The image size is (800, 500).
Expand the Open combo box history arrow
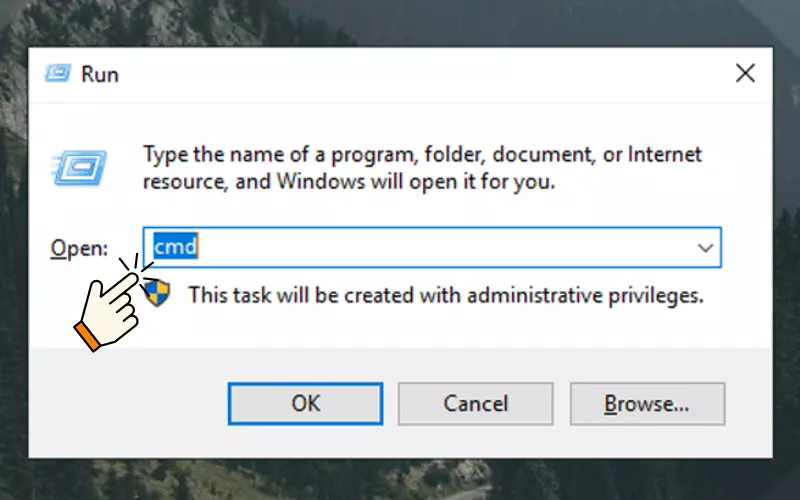click(705, 248)
